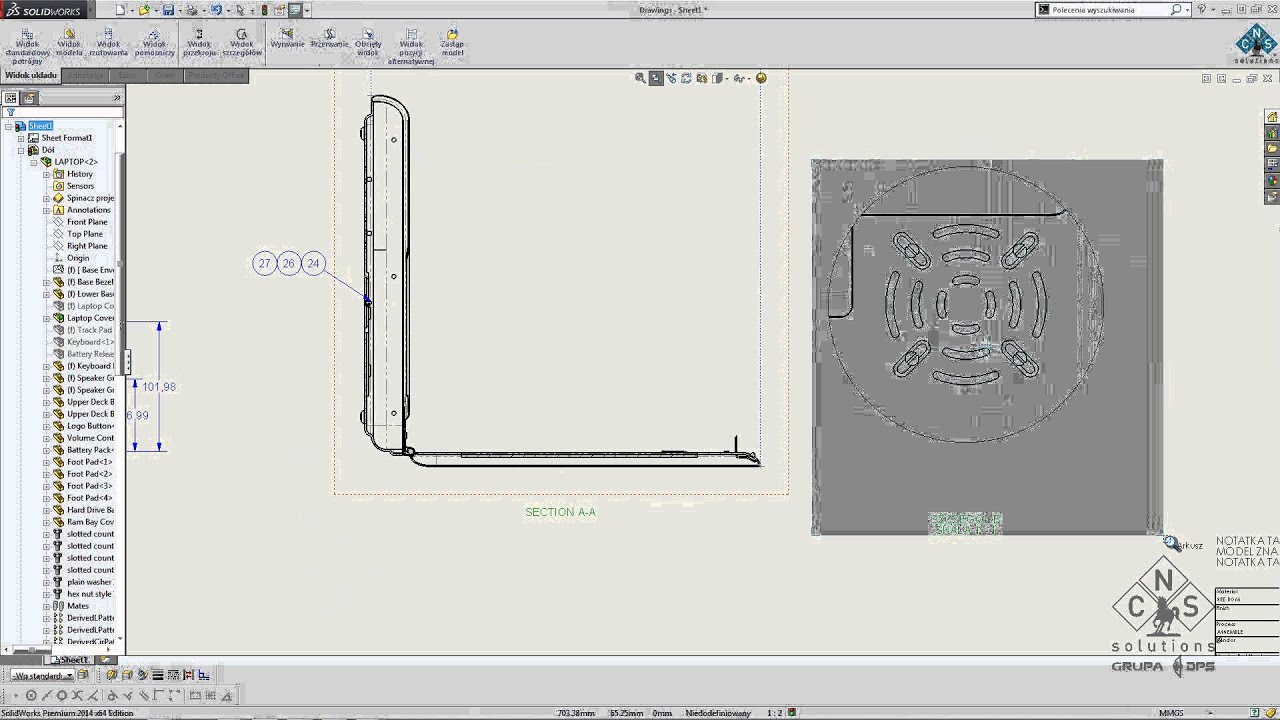Click balloon number 27

click(x=264, y=264)
